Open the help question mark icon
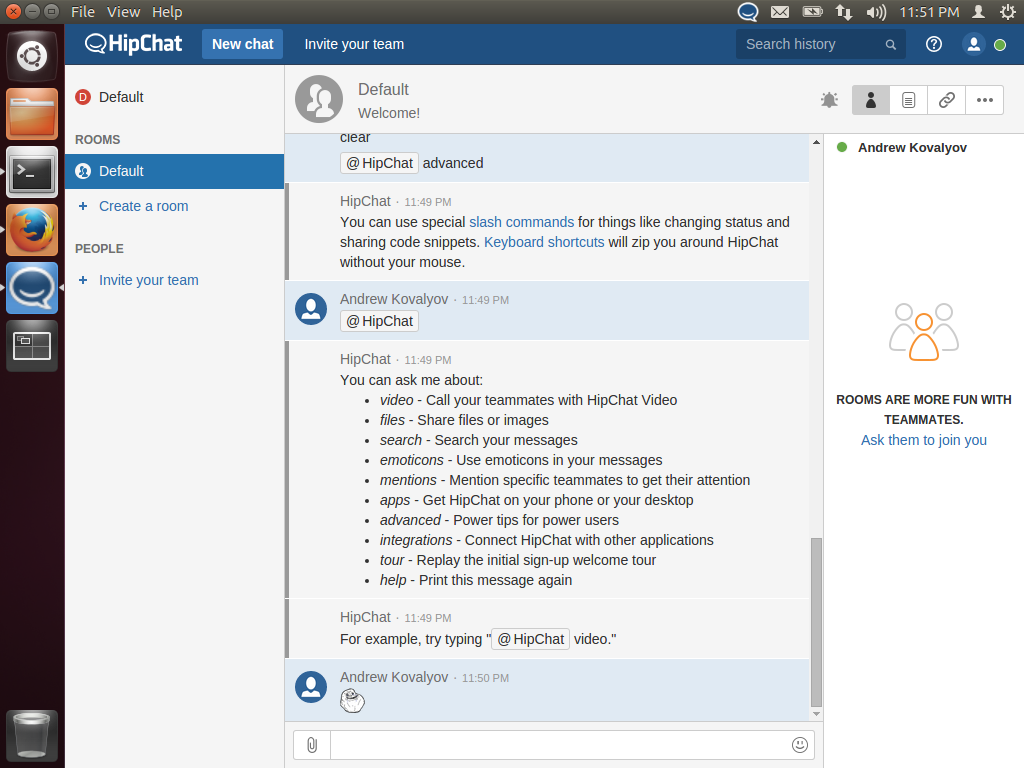Viewport: 1024px width, 768px height. pos(934,44)
